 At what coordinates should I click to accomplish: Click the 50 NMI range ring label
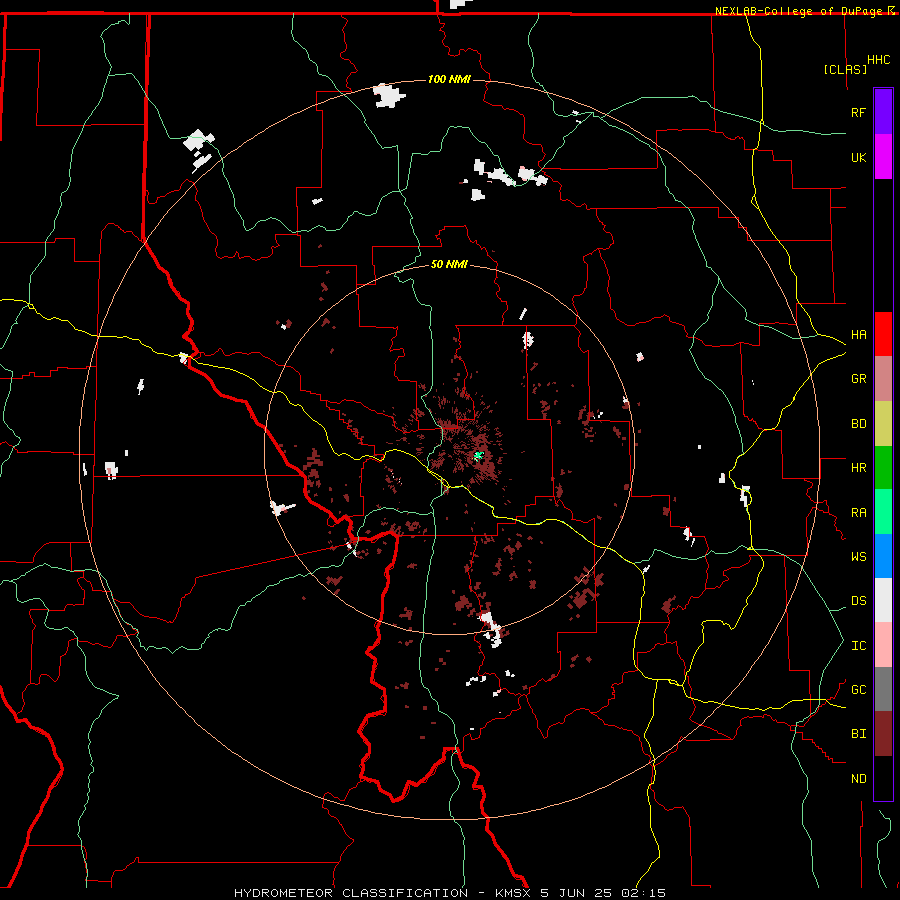point(449,264)
